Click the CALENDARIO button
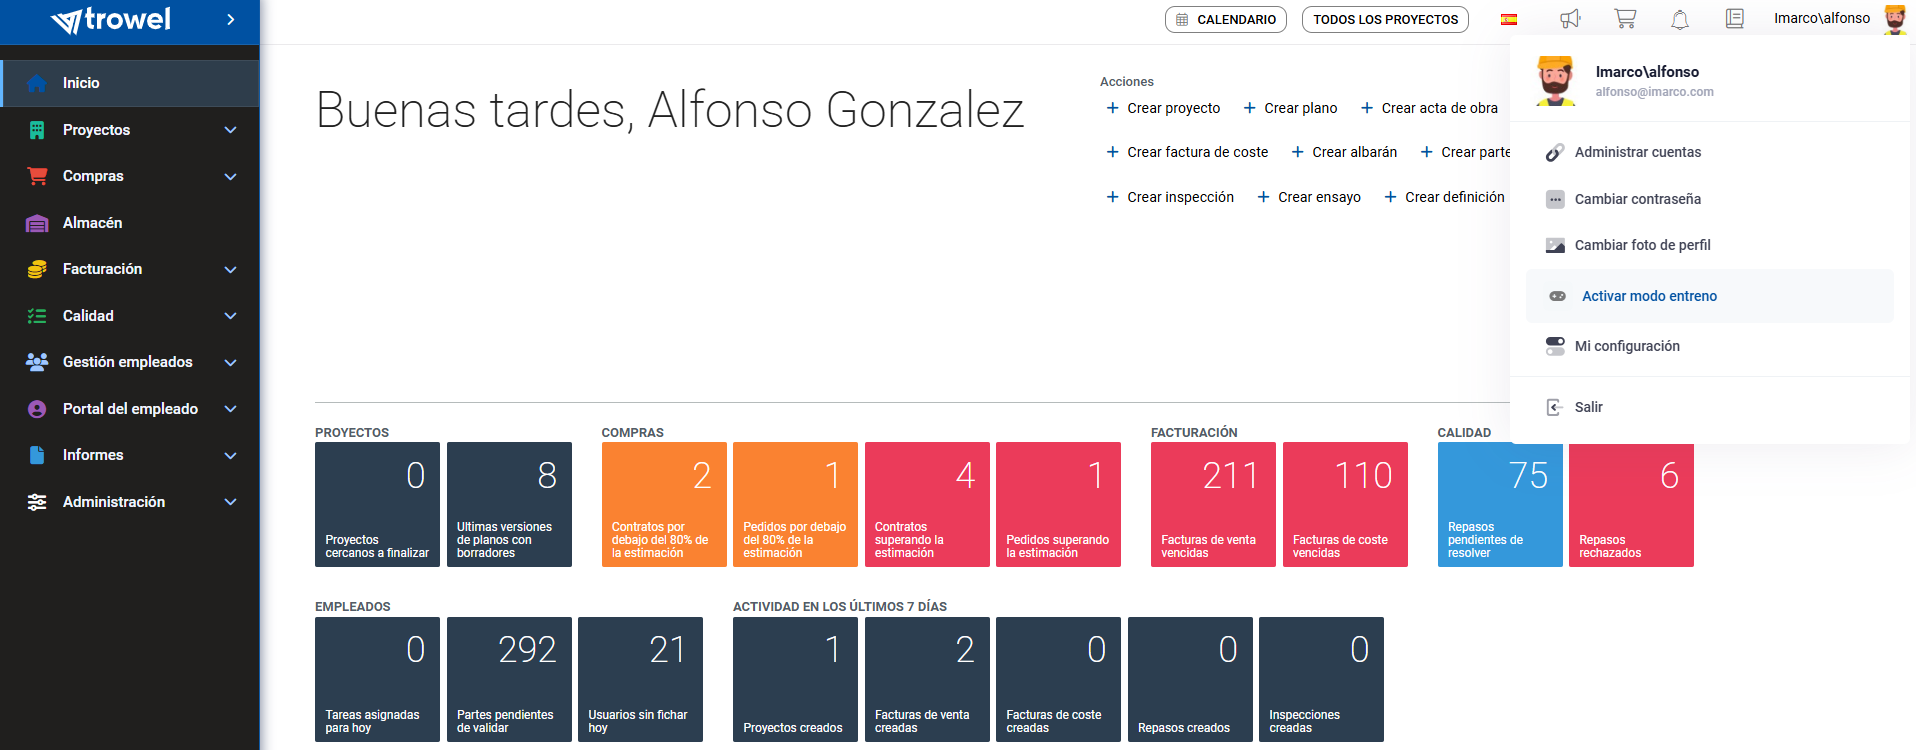The image size is (1916, 750). pyautogui.click(x=1225, y=19)
